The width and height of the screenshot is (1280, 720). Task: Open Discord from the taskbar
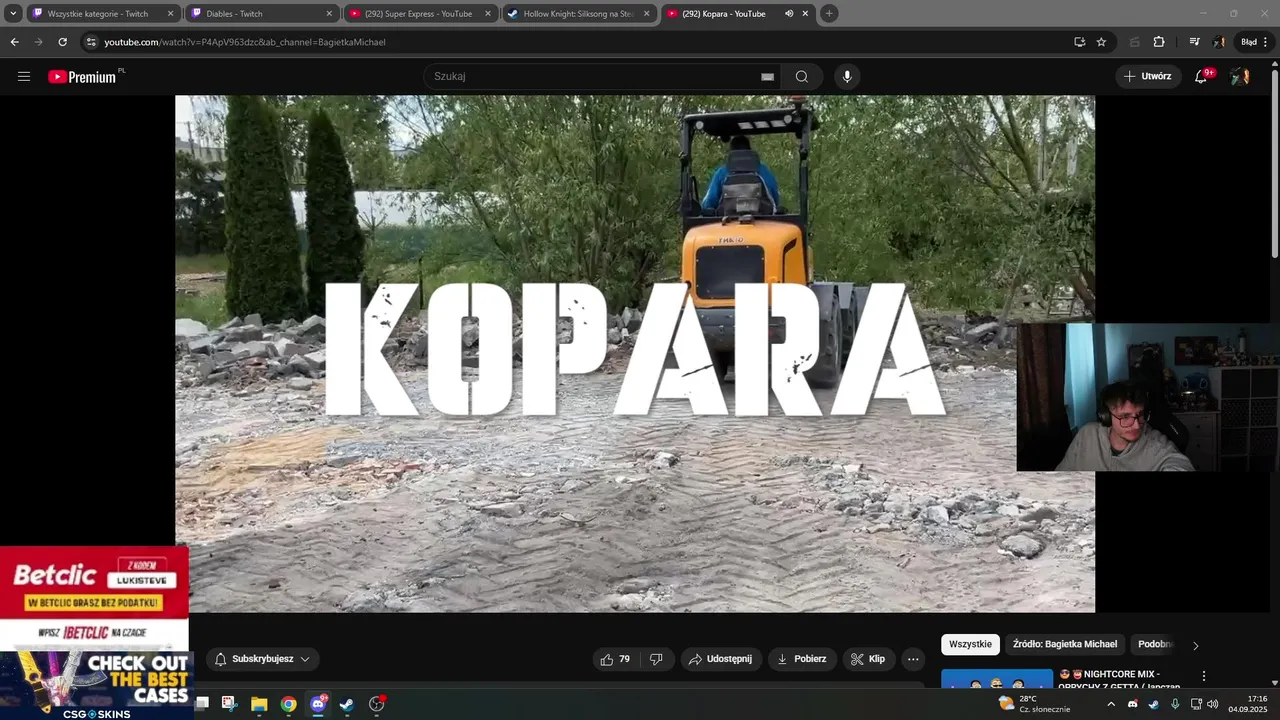[318, 703]
